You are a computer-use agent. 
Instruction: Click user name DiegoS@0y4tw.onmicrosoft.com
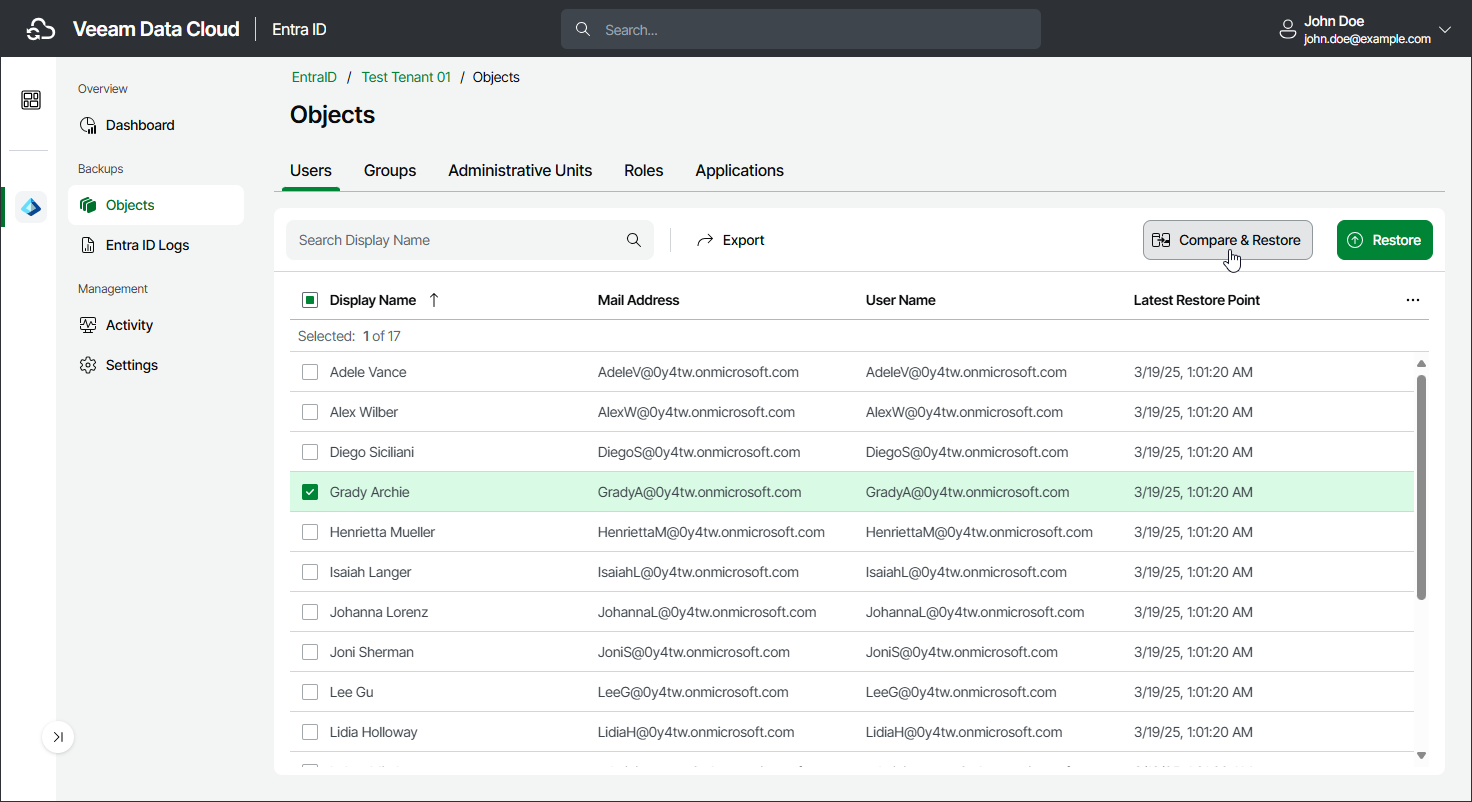click(x=967, y=452)
